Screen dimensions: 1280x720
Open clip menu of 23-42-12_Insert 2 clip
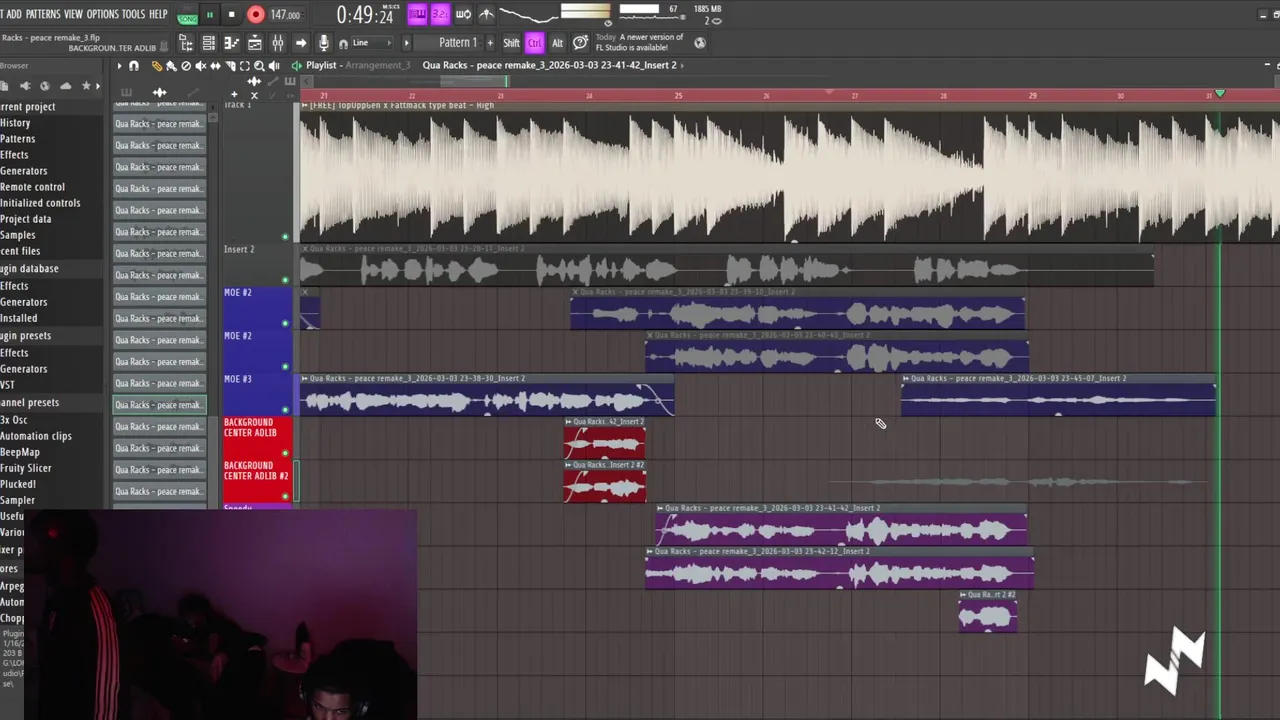pos(650,551)
